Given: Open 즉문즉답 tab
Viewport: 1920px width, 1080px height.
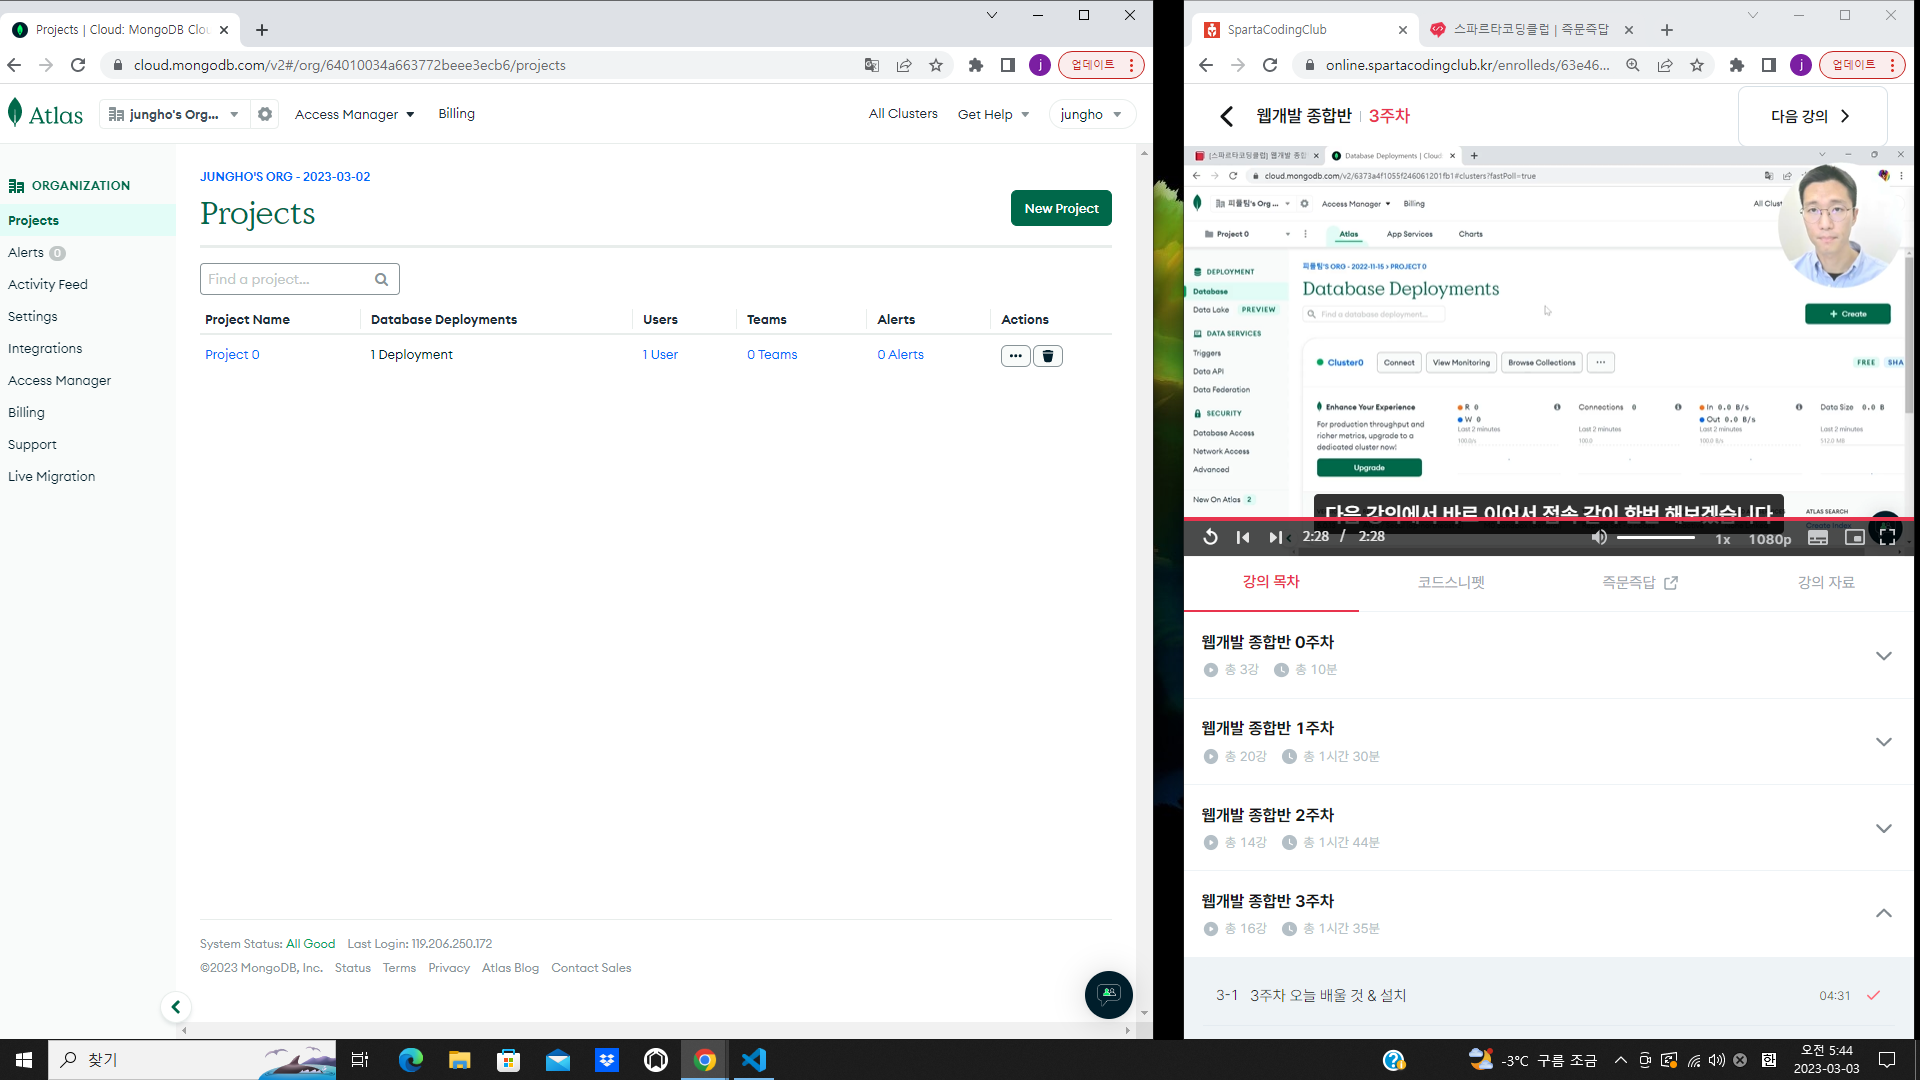Looking at the screenshot, I should tap(1640, 582).
